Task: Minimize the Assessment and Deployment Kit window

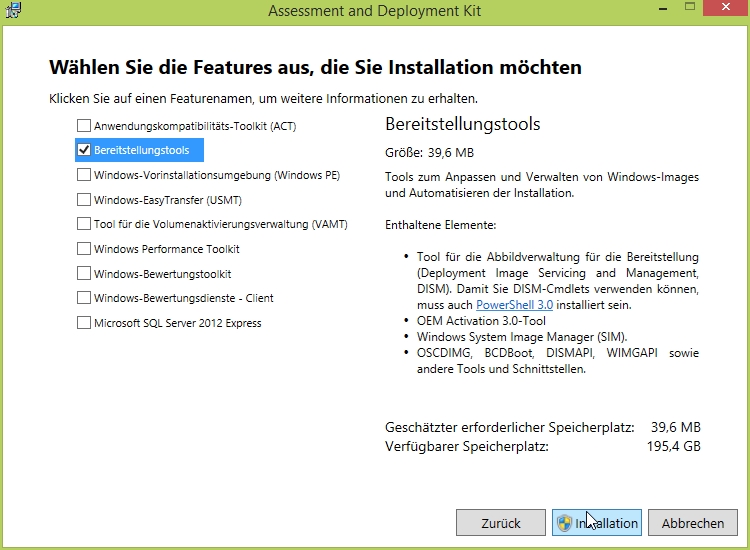Action: (663, 9)
